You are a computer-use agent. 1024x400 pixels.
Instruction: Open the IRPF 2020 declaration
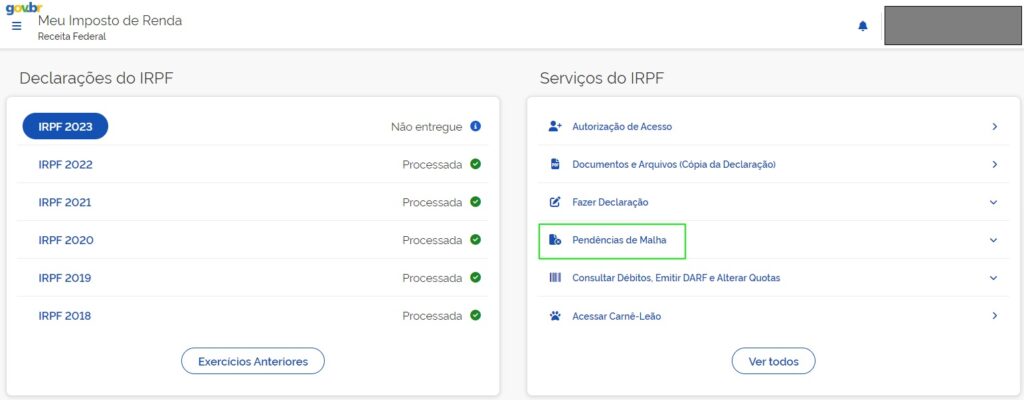click(65, 241)
